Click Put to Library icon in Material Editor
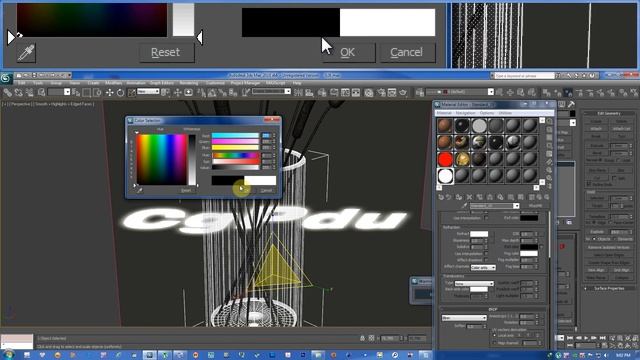The height and width of the screenshot is (360, 640). coord(500,197)
